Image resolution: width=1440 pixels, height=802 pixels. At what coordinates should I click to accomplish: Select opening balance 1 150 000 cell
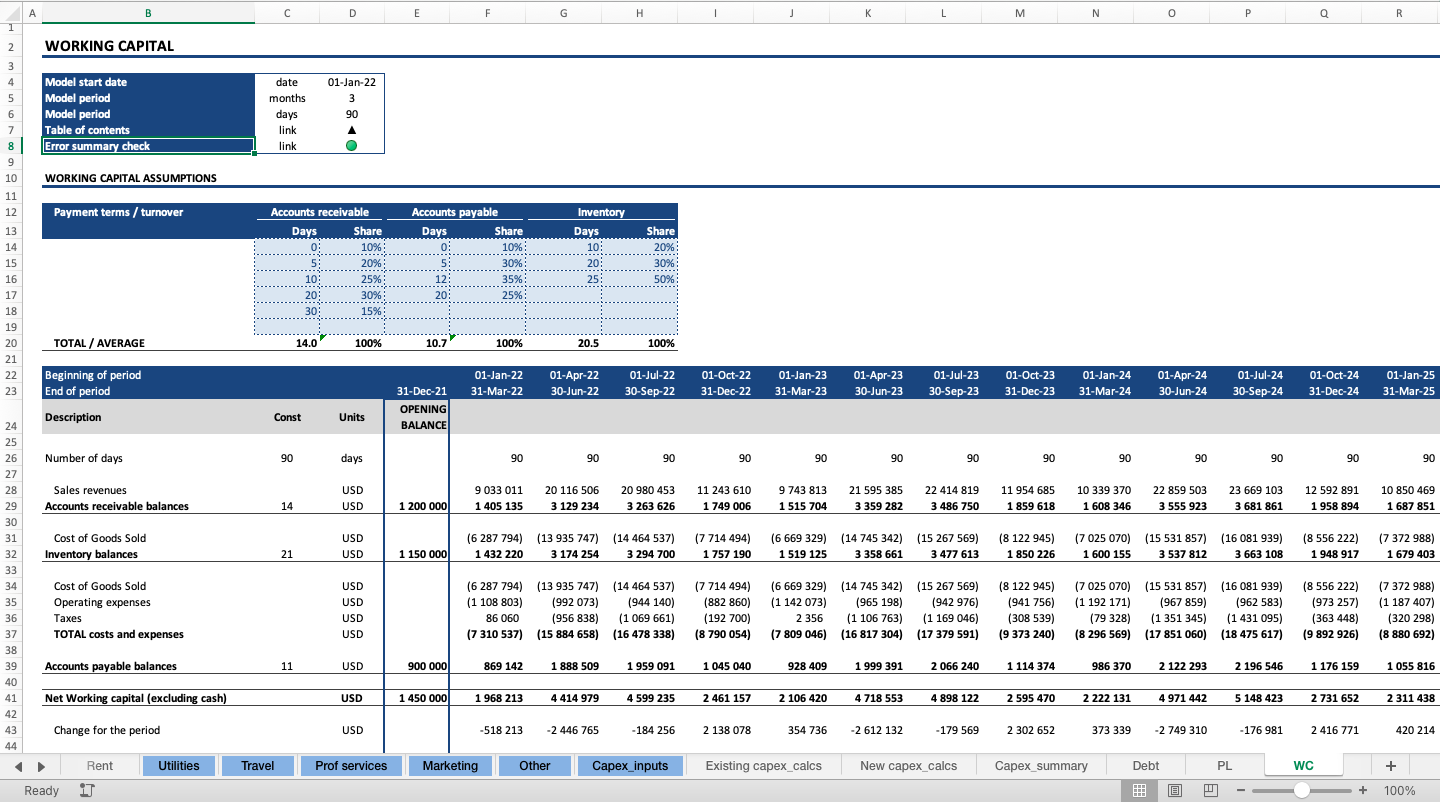tap(417, 554)
